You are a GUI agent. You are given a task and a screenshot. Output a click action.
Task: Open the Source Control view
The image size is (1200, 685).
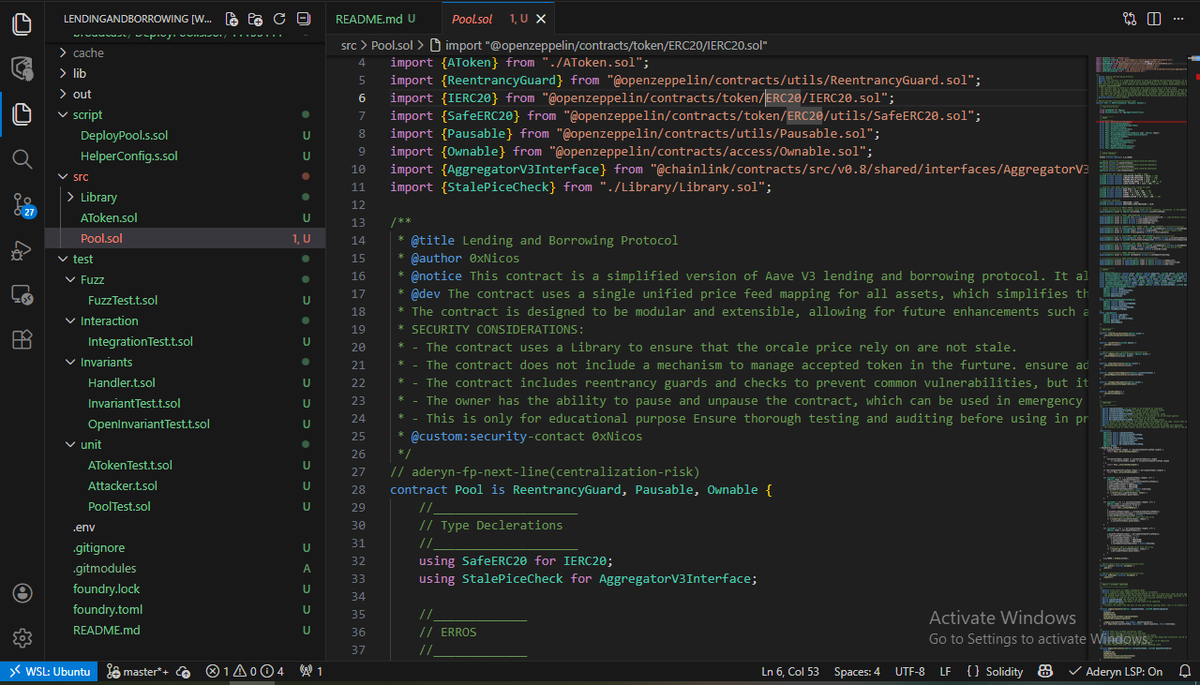coord(22,205)
